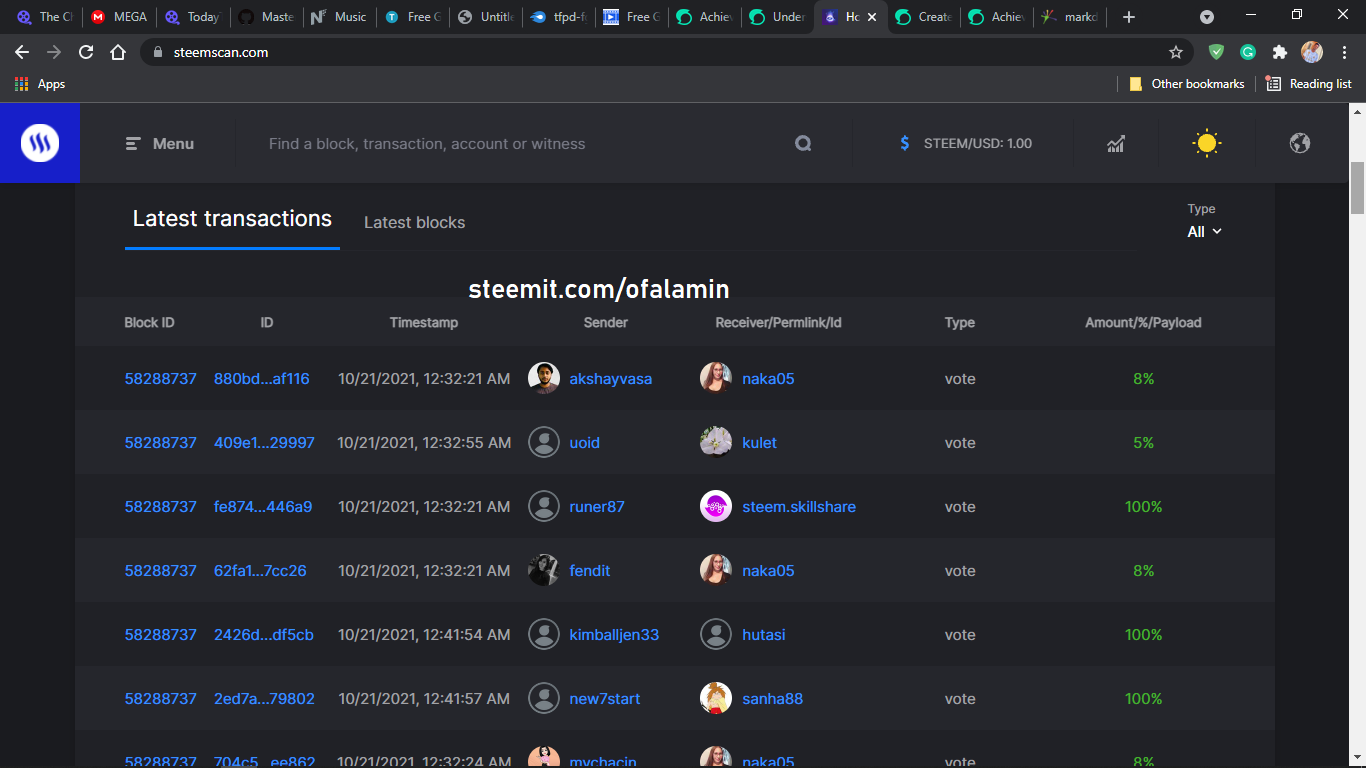This screenshot has width=1366, height=768.
Task: Open the Reading list
Action: coord(1309,84)
